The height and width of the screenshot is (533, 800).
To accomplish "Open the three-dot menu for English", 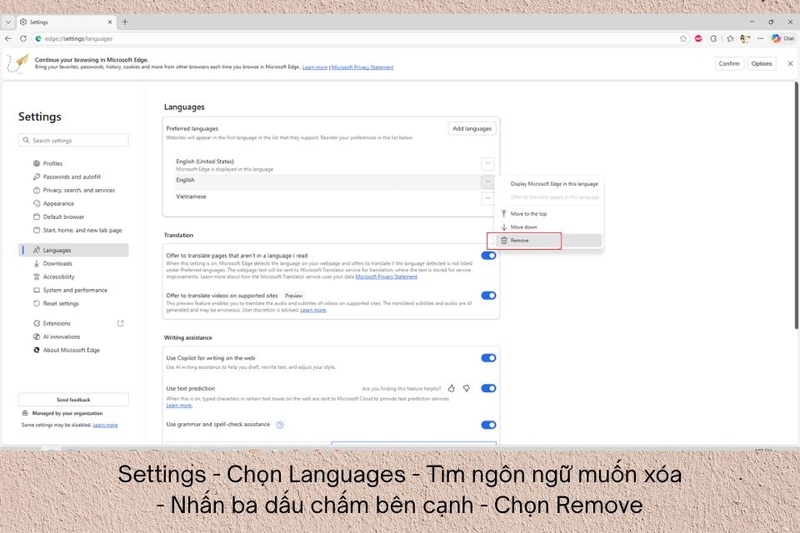I will (x=488, y=181).
